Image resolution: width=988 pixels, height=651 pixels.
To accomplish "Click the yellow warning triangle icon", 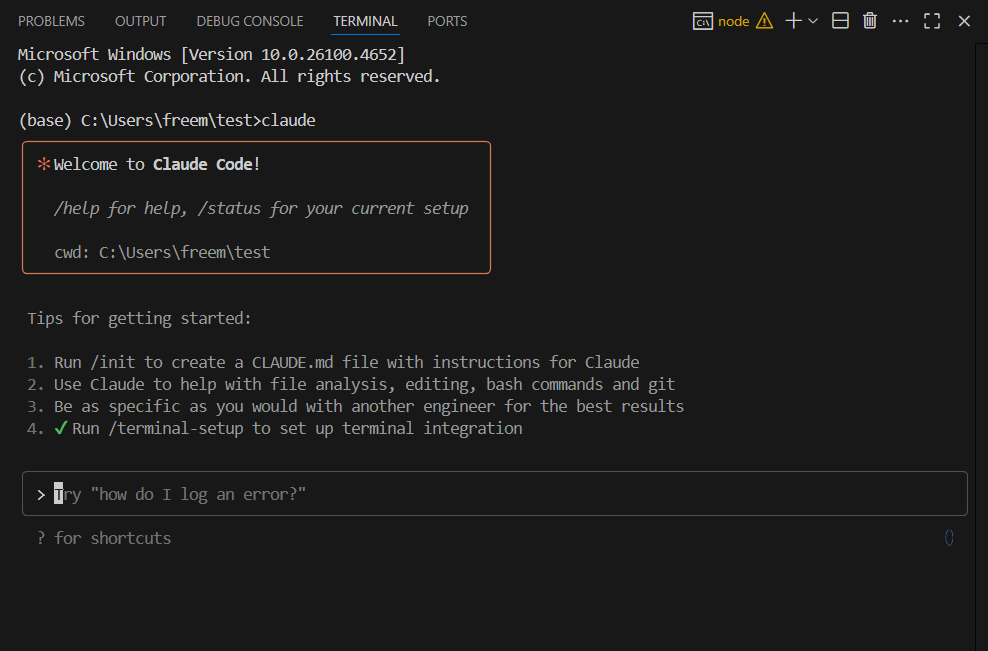I will pyautogui.click(x=764, y=21).
